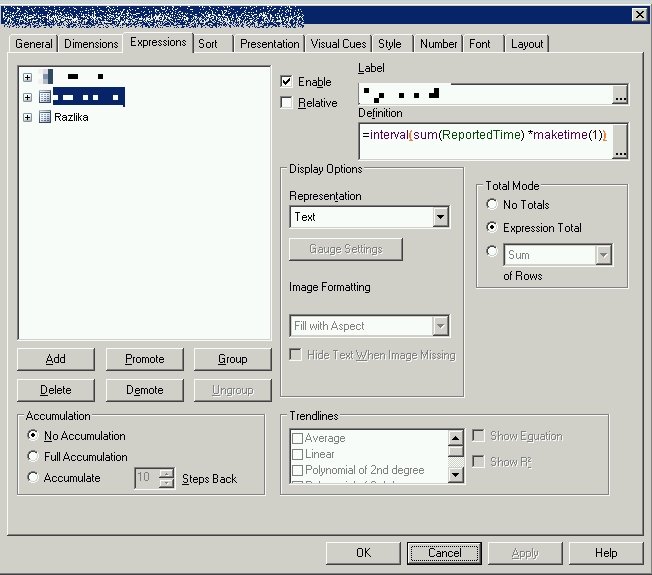Click the Steps Back number field

point(147,478)
